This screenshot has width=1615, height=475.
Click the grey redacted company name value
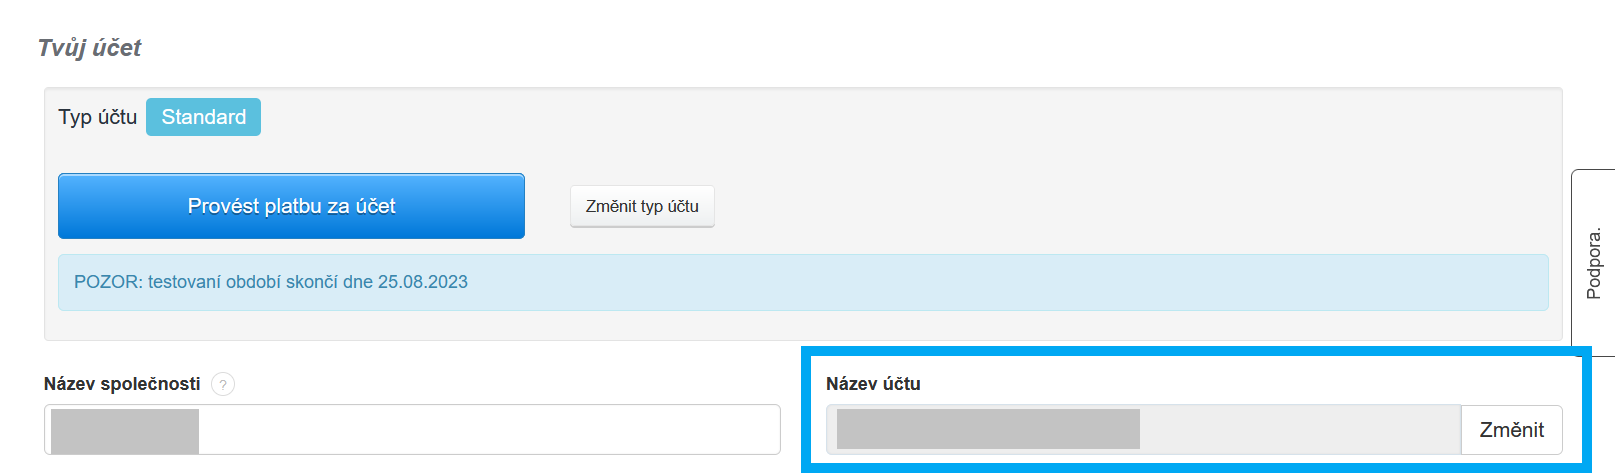pyautogui.click(x=125, y=431)
